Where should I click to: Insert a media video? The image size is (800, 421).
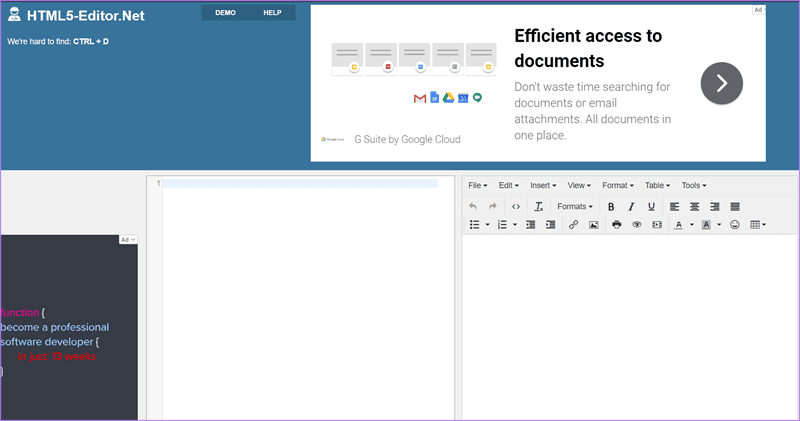(657, 225)
